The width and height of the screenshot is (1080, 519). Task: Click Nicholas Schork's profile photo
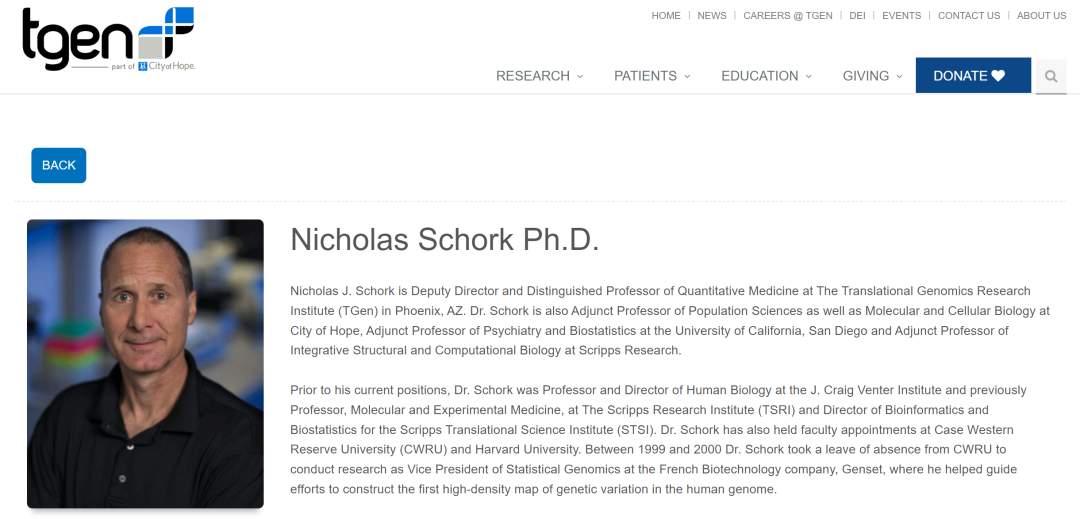point(145,363)
